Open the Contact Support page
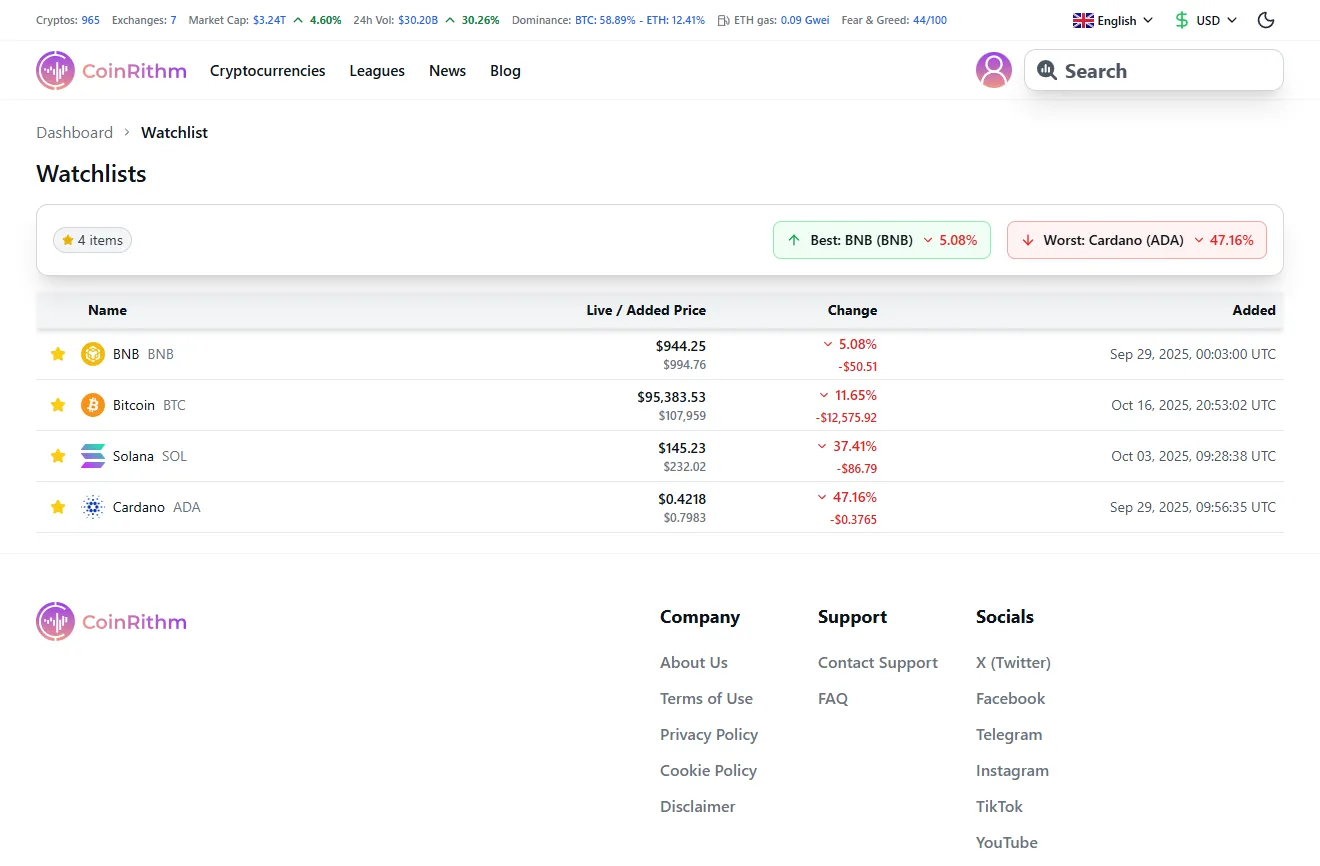Viewport: 1320px width, 866px height. (x=877, y=662)
